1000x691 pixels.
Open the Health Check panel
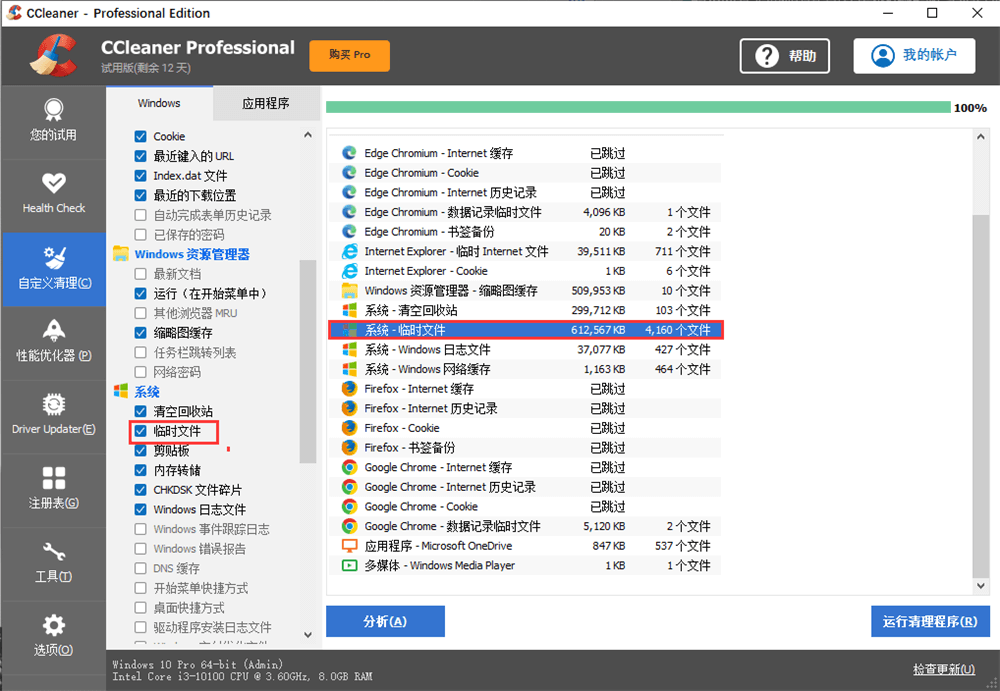[53, 194]
